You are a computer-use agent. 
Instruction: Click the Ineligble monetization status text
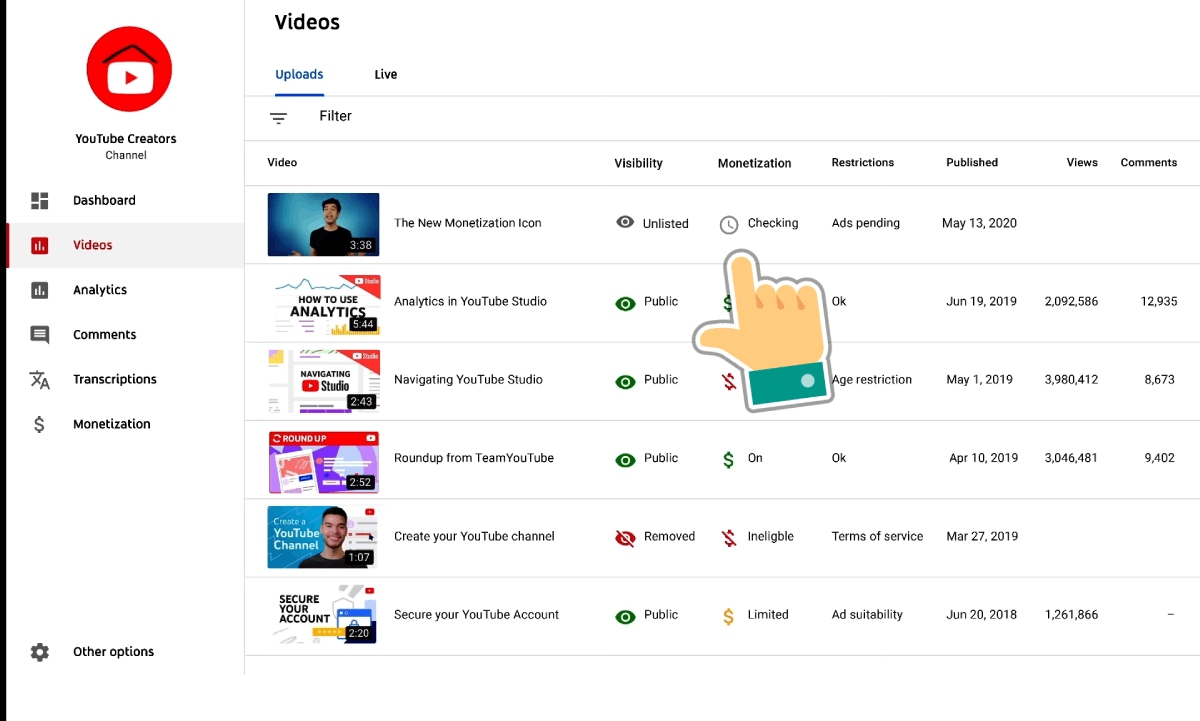coord(771,536)
